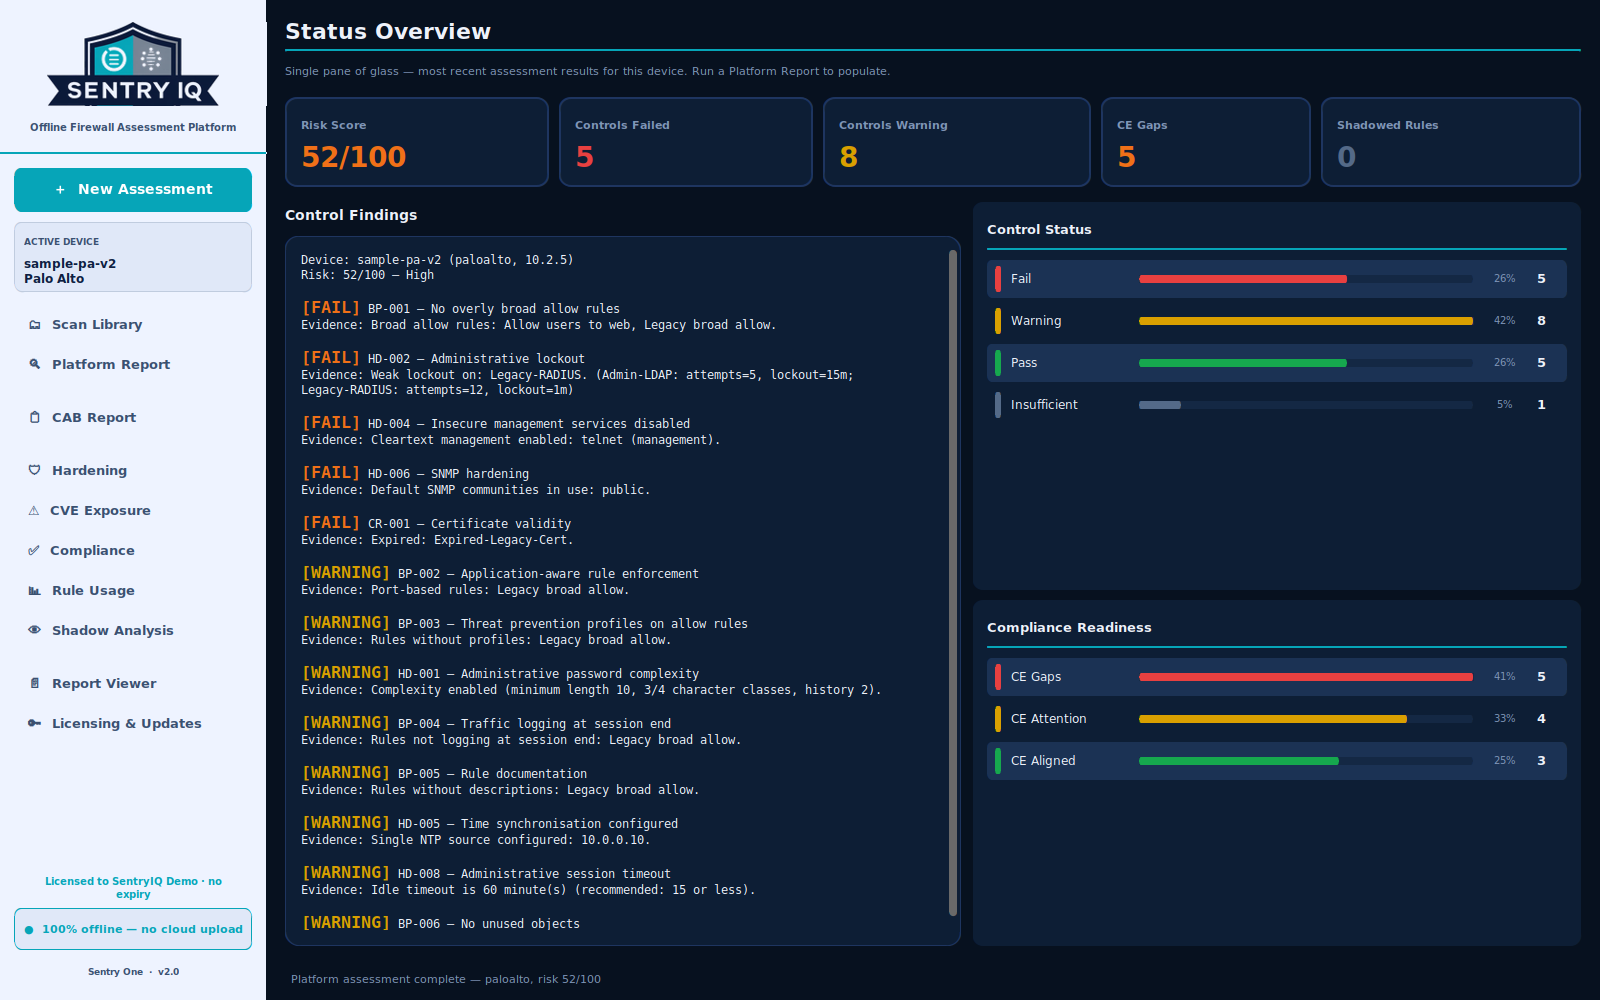
Task: Click the Hardening shield icon
Action: 35,471
